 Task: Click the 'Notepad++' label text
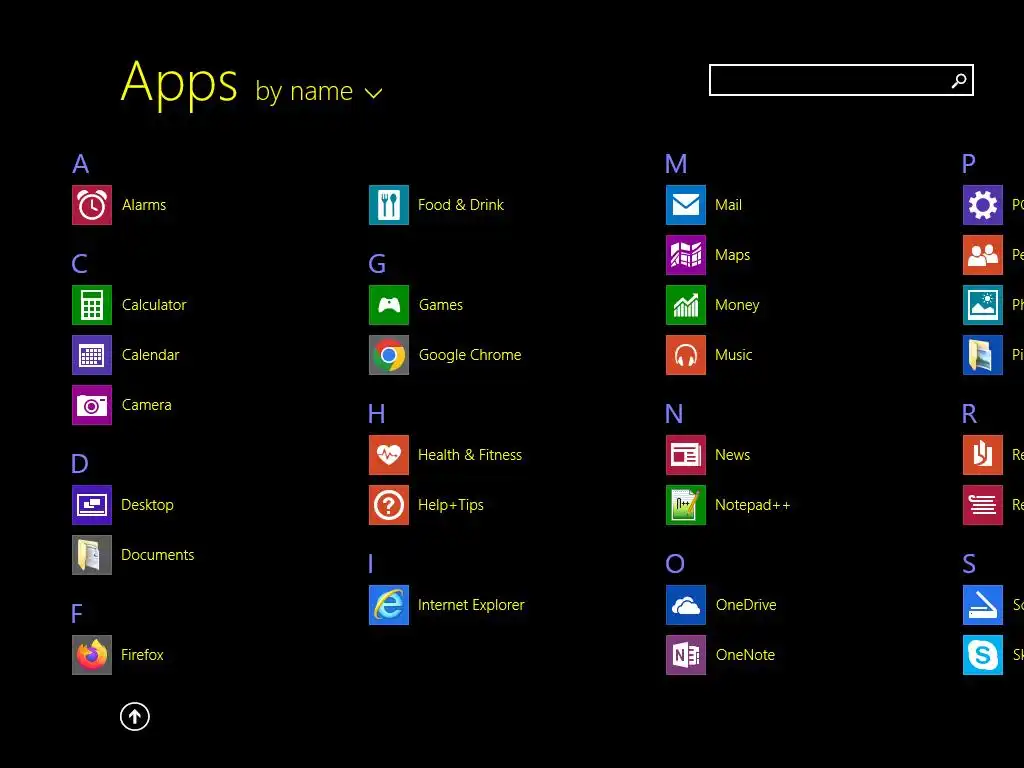752,505
